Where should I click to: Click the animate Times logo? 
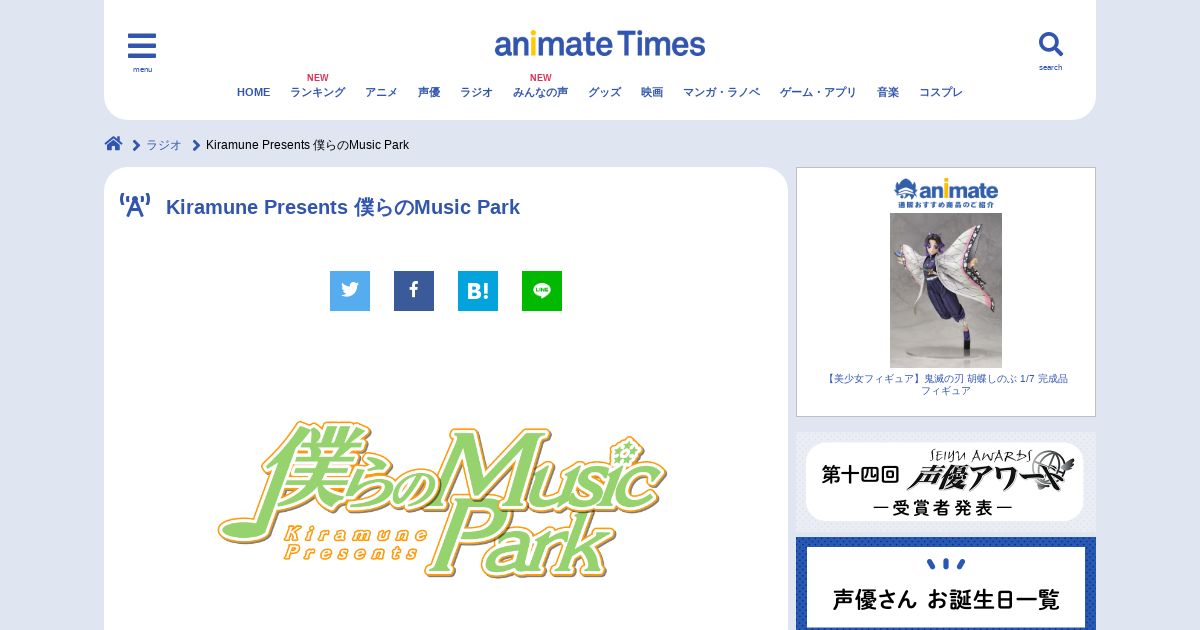tap(600, 44)
